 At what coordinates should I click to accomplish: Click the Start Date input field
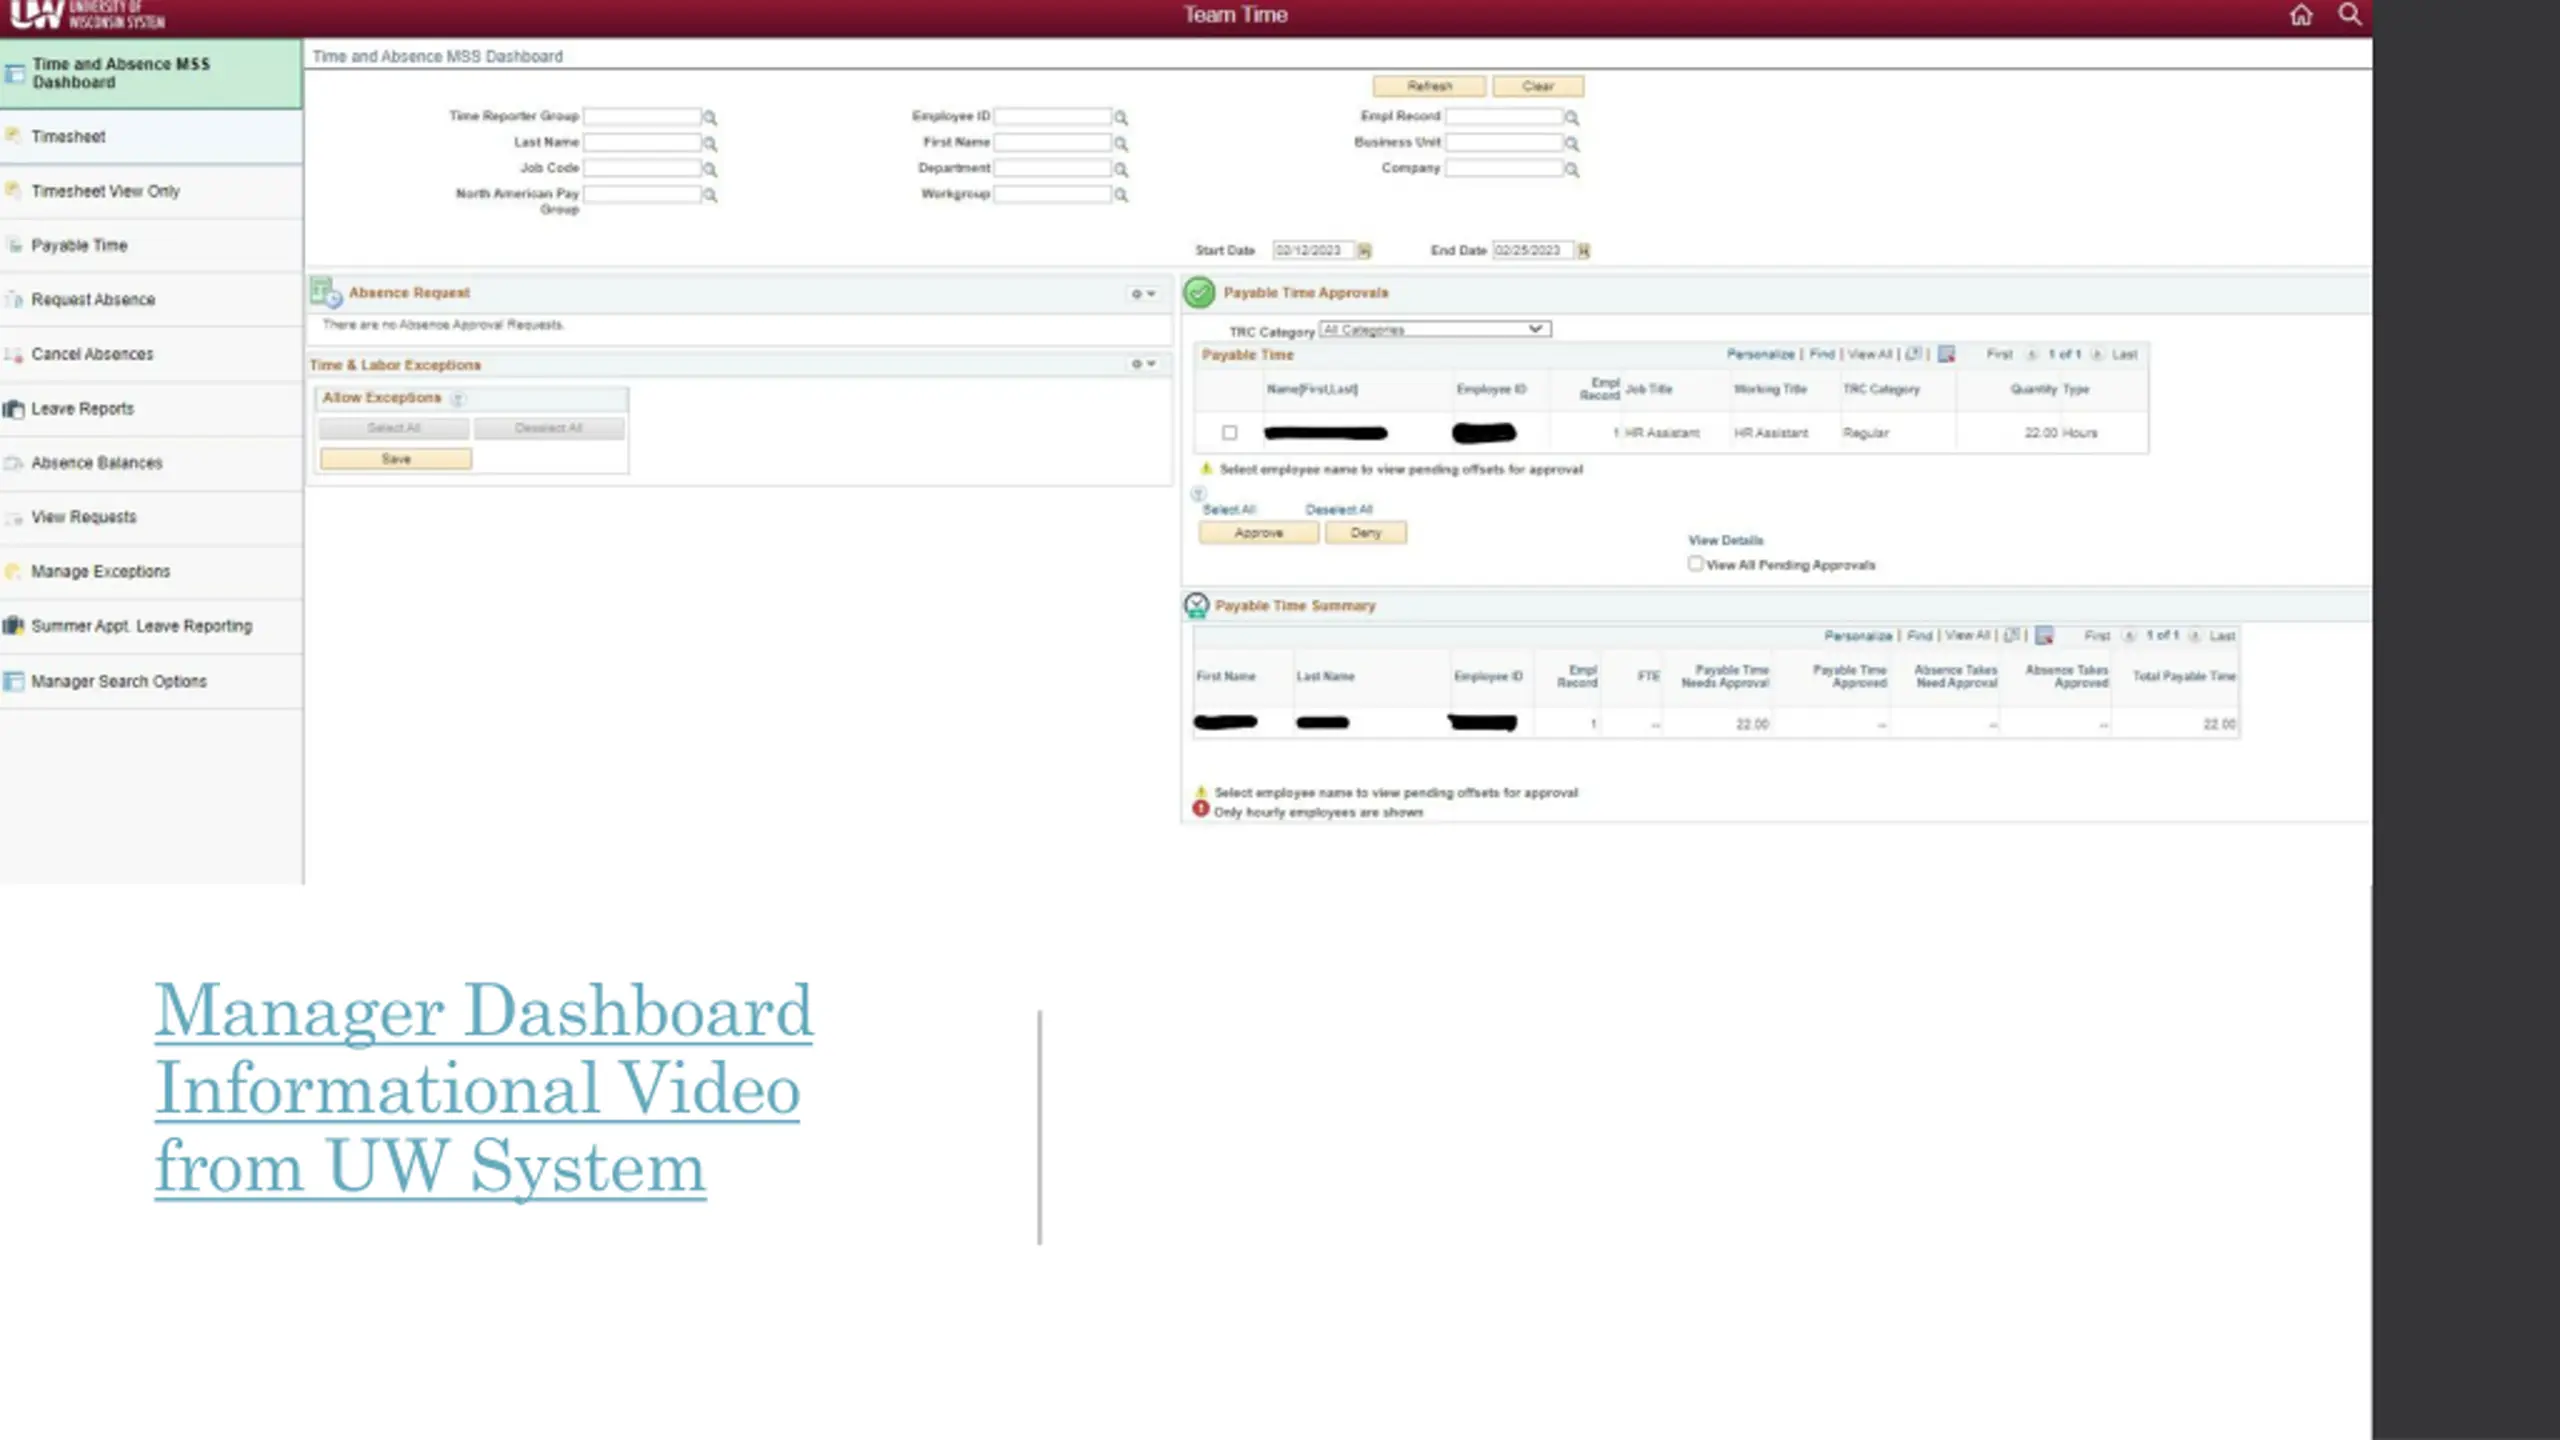(x=1313, y=251)
